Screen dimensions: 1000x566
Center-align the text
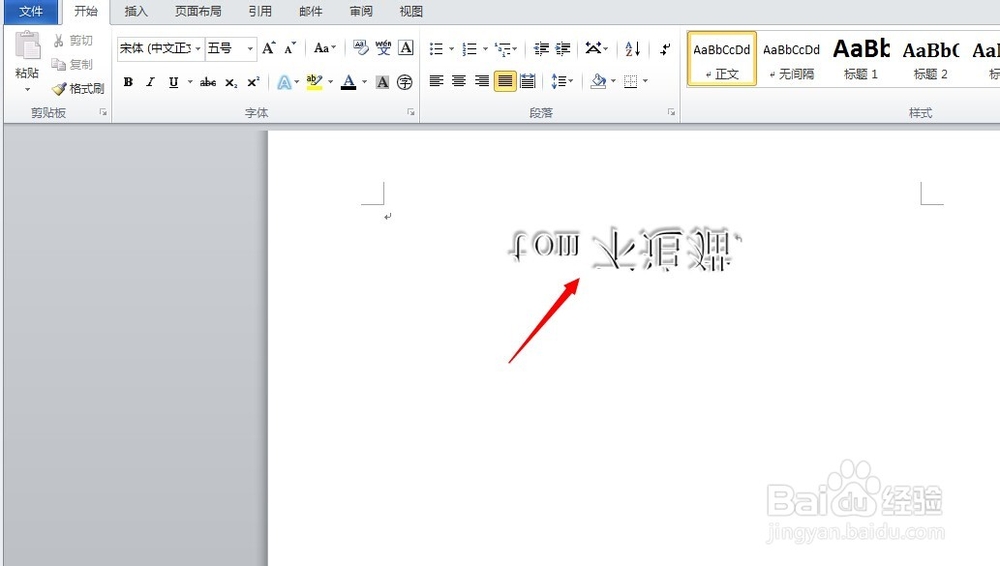pos(459,81)
